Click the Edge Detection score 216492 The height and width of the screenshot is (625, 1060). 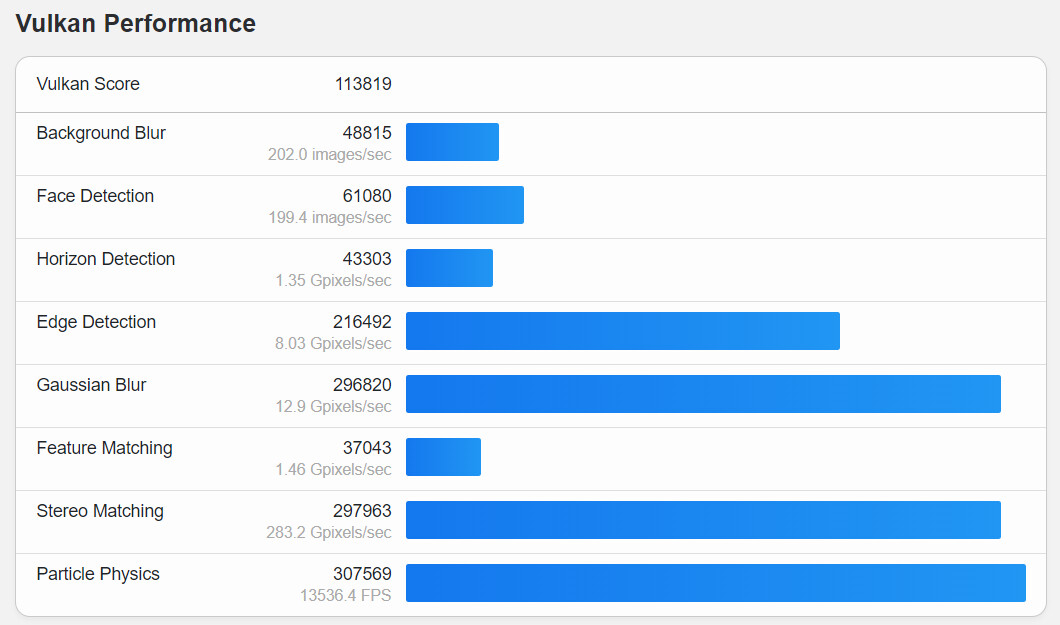point(362,322)
